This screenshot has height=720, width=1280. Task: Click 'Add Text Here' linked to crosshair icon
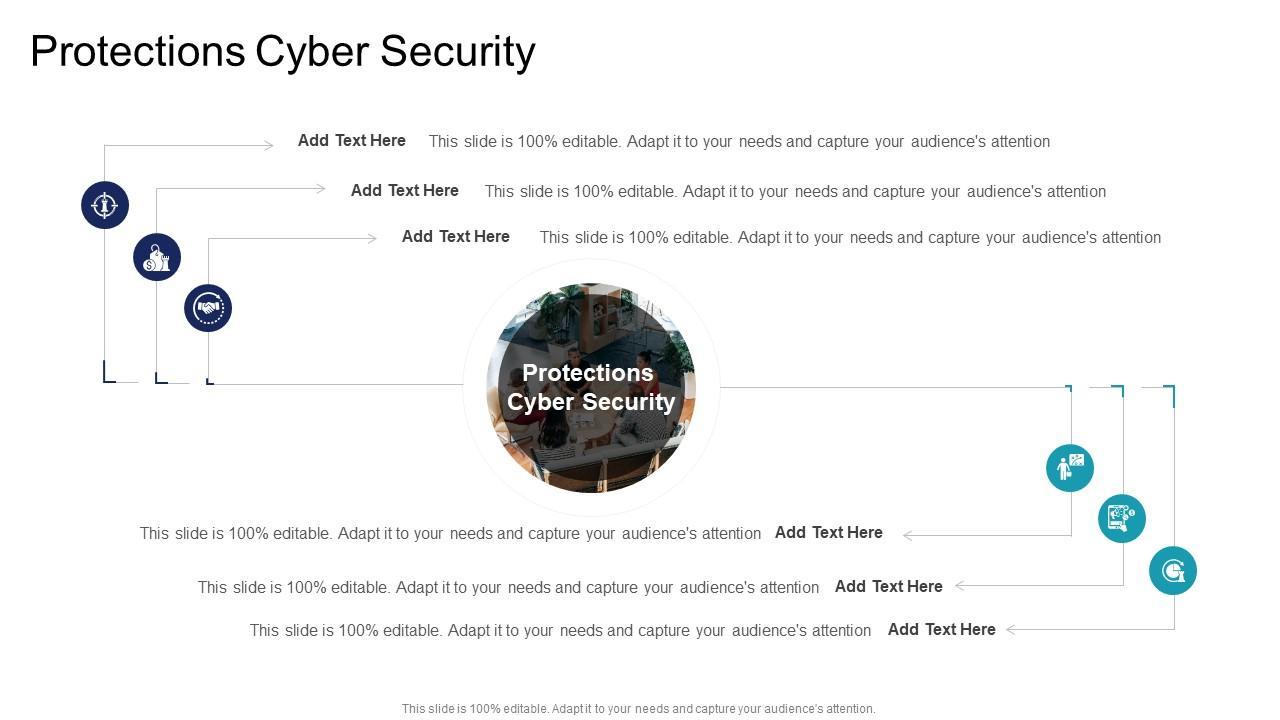(352, 141)
